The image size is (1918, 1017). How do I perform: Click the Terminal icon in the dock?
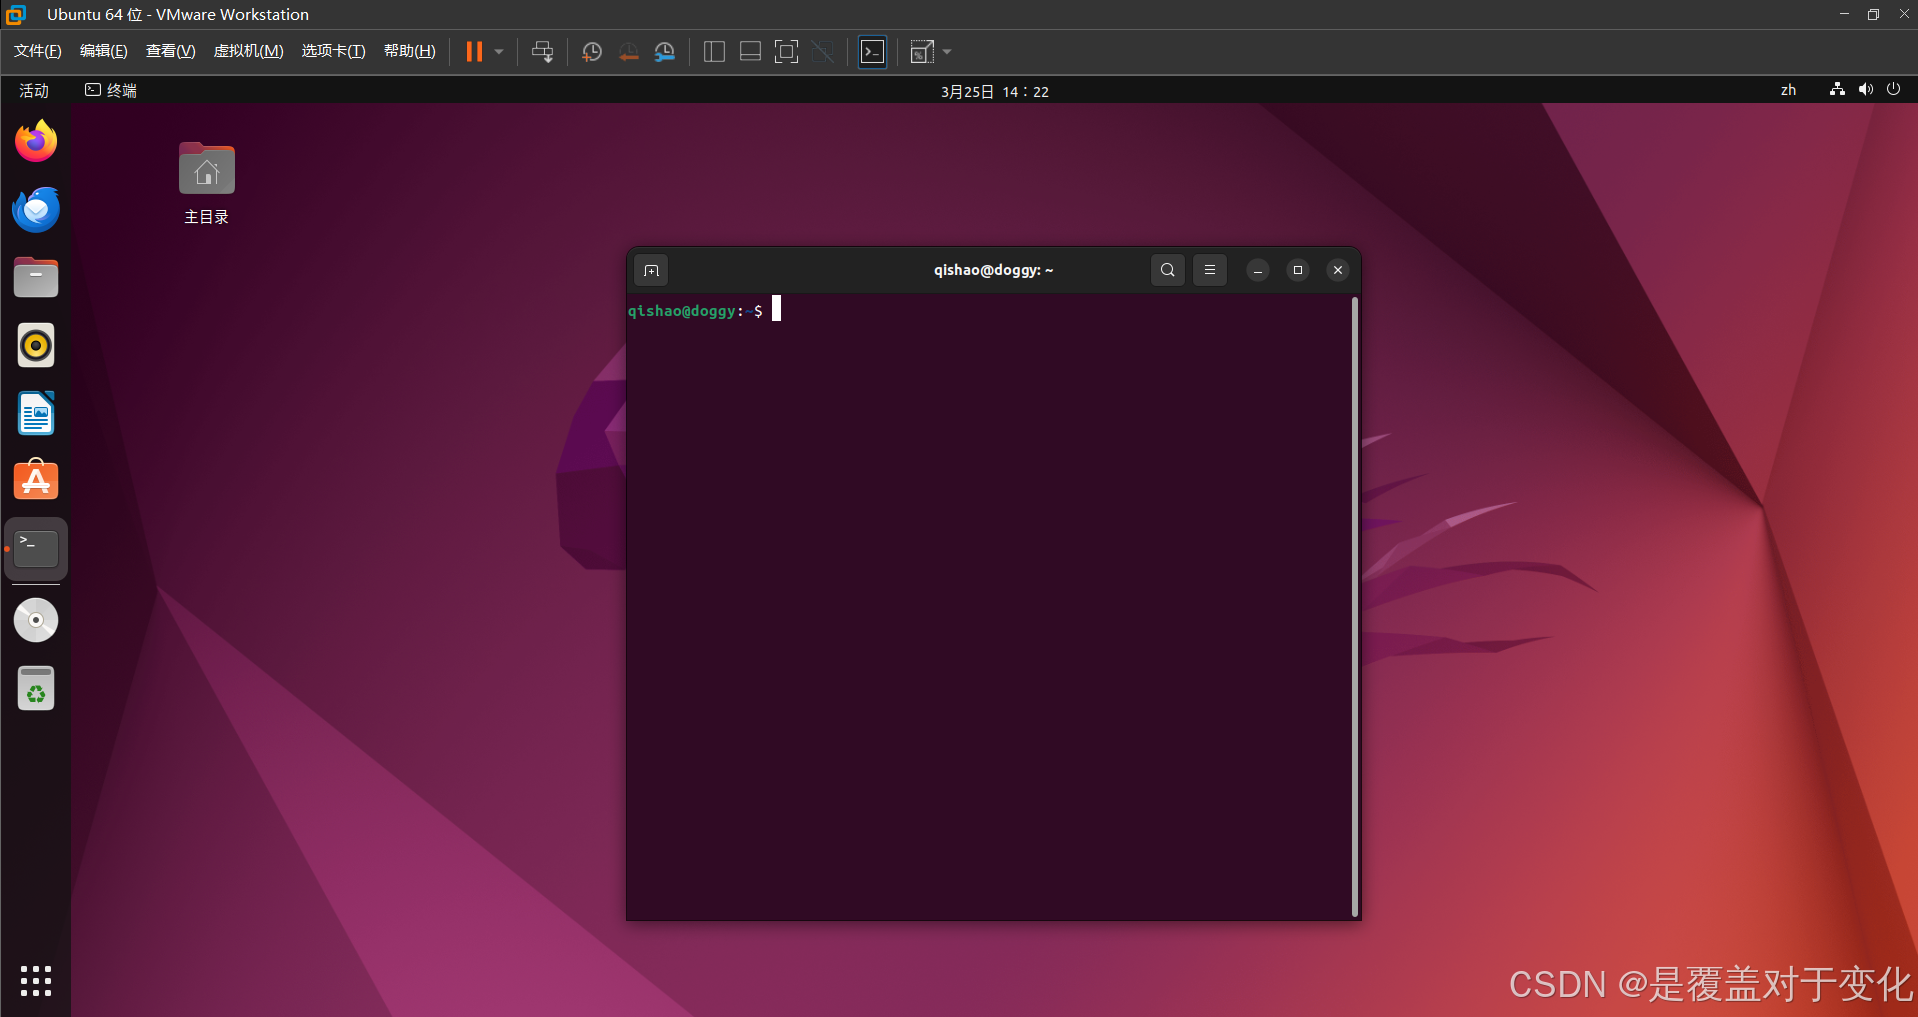click(36, 549)
